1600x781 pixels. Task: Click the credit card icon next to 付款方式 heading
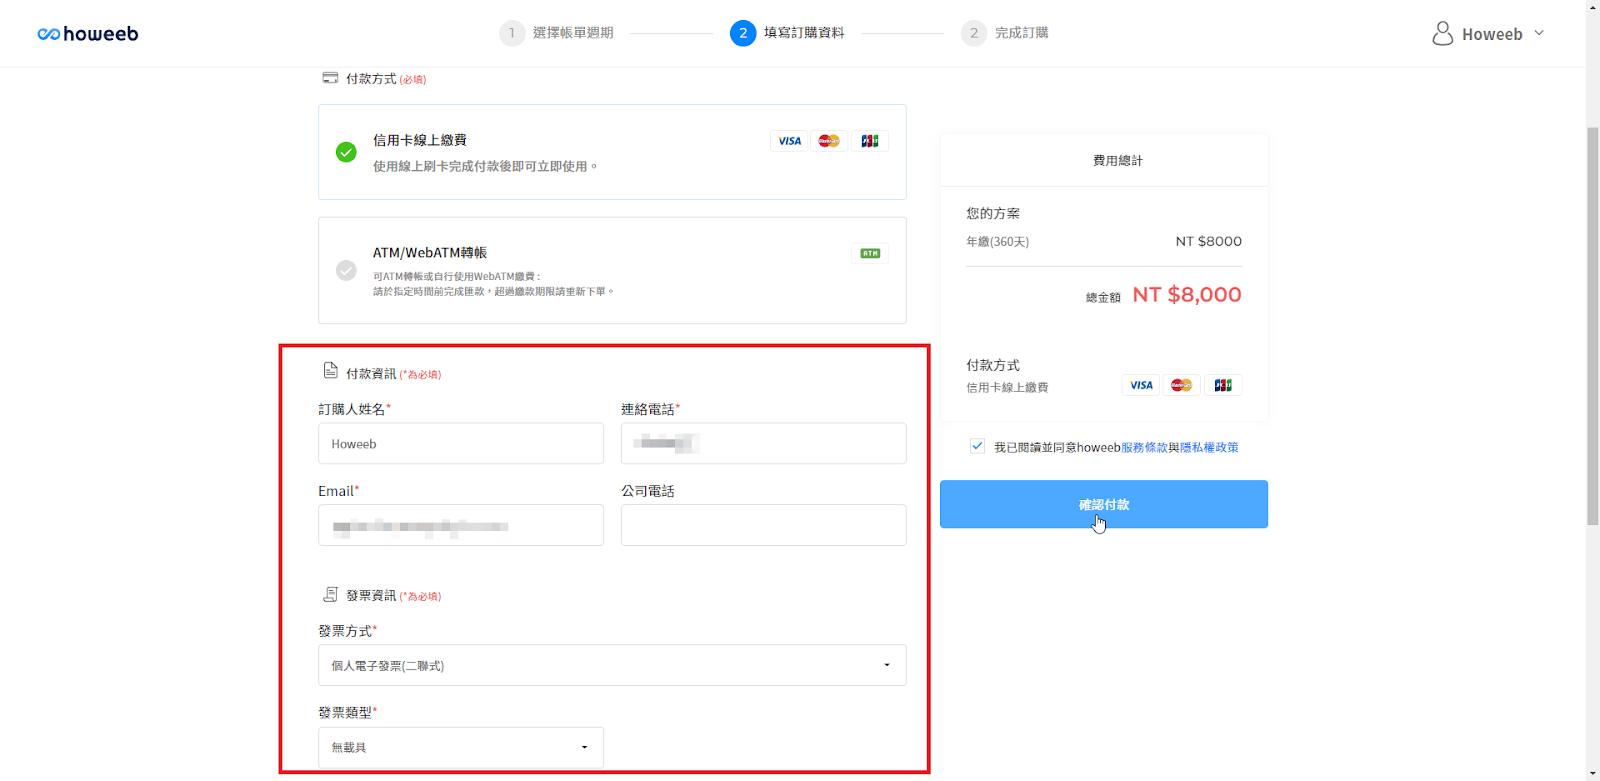tap(330, 77)
